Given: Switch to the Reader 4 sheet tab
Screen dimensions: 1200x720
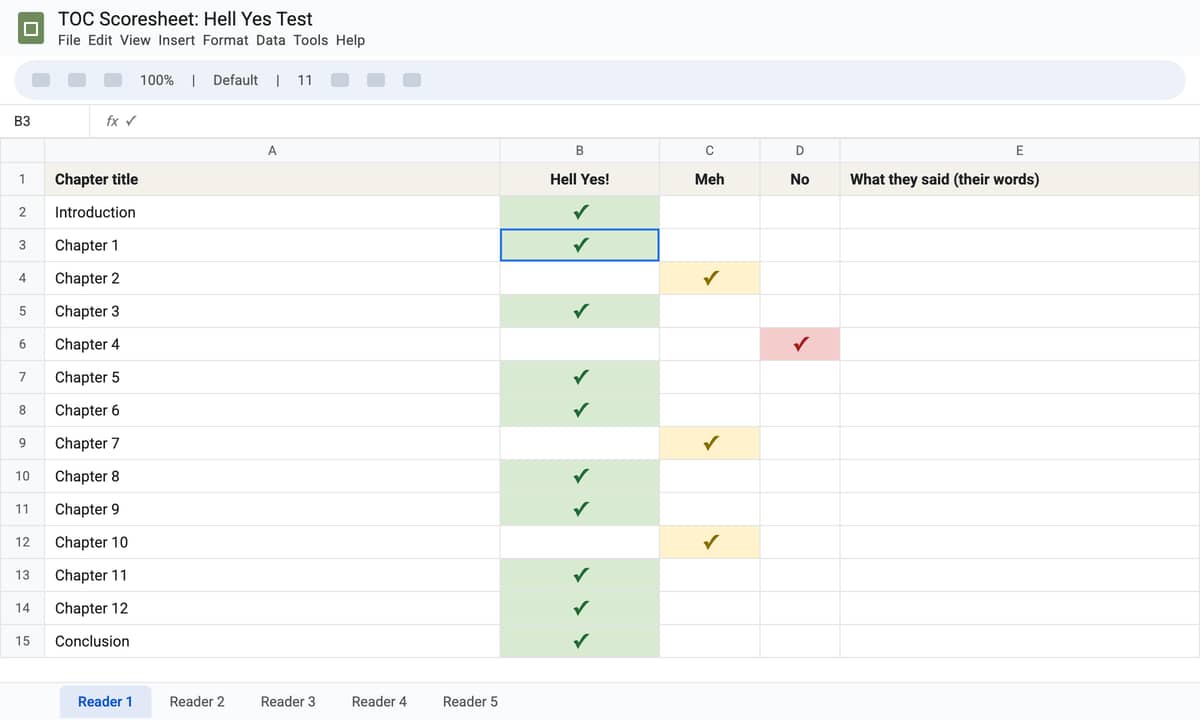Looking at the screenshot, I should [x=379, y=701].
